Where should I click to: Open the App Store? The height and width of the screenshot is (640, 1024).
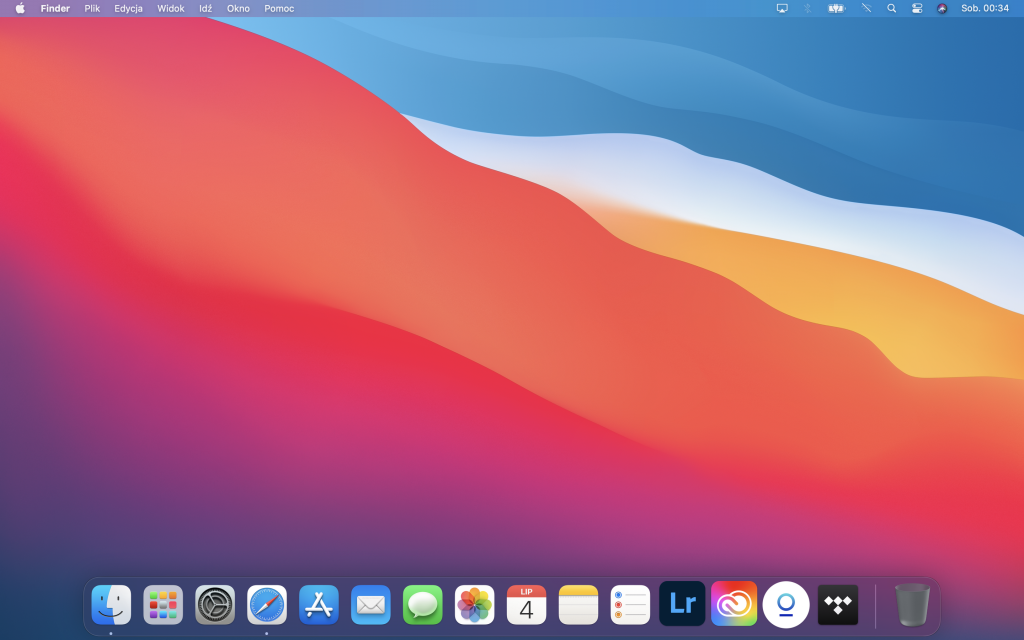tap(318, 605)
